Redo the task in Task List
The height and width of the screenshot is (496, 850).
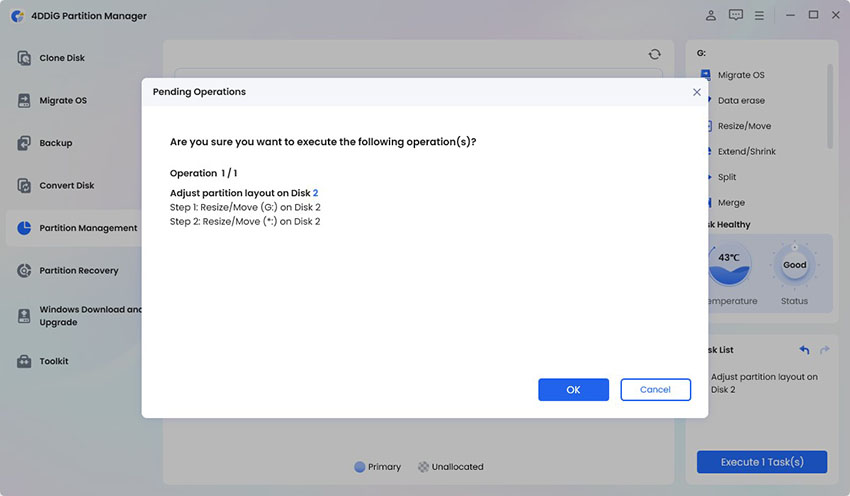[825, 350]
